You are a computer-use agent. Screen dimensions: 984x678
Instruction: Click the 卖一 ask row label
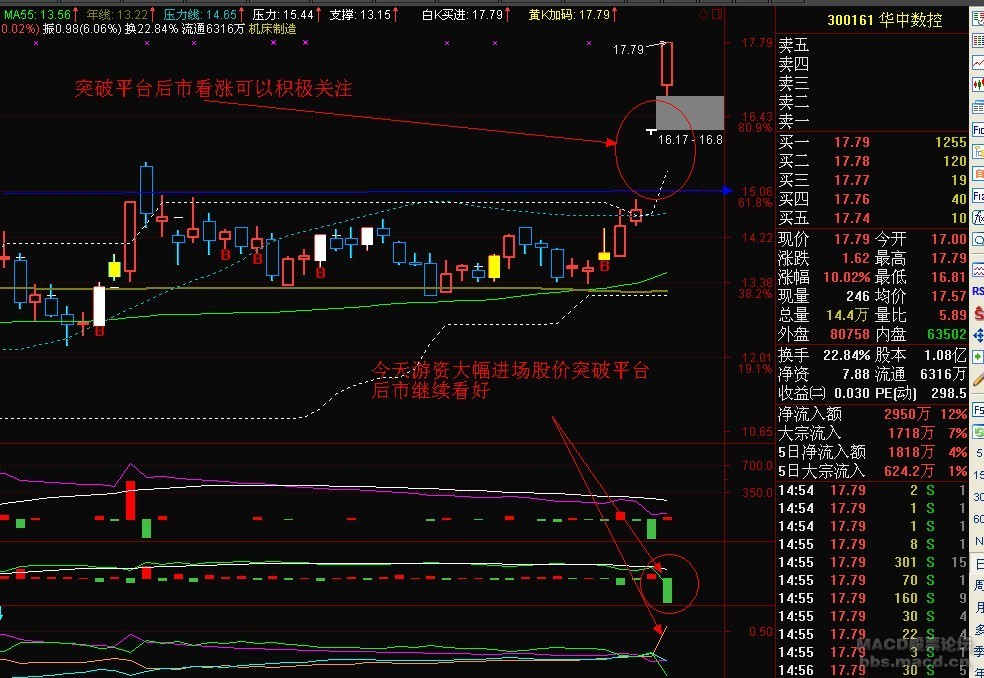point(794,120)
